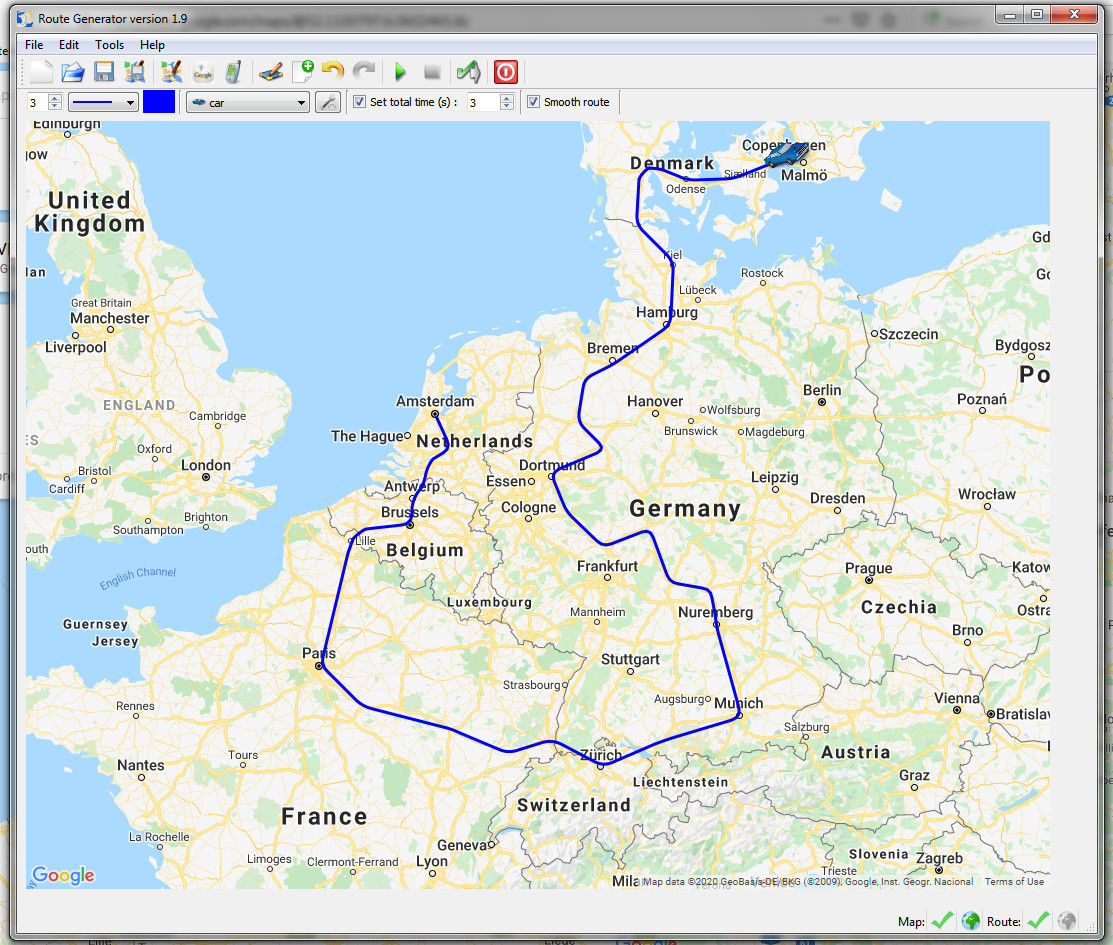Click the grey globe icon after Route
1113x945 pixels.
pyautogui.click(x=1067, y=921)
